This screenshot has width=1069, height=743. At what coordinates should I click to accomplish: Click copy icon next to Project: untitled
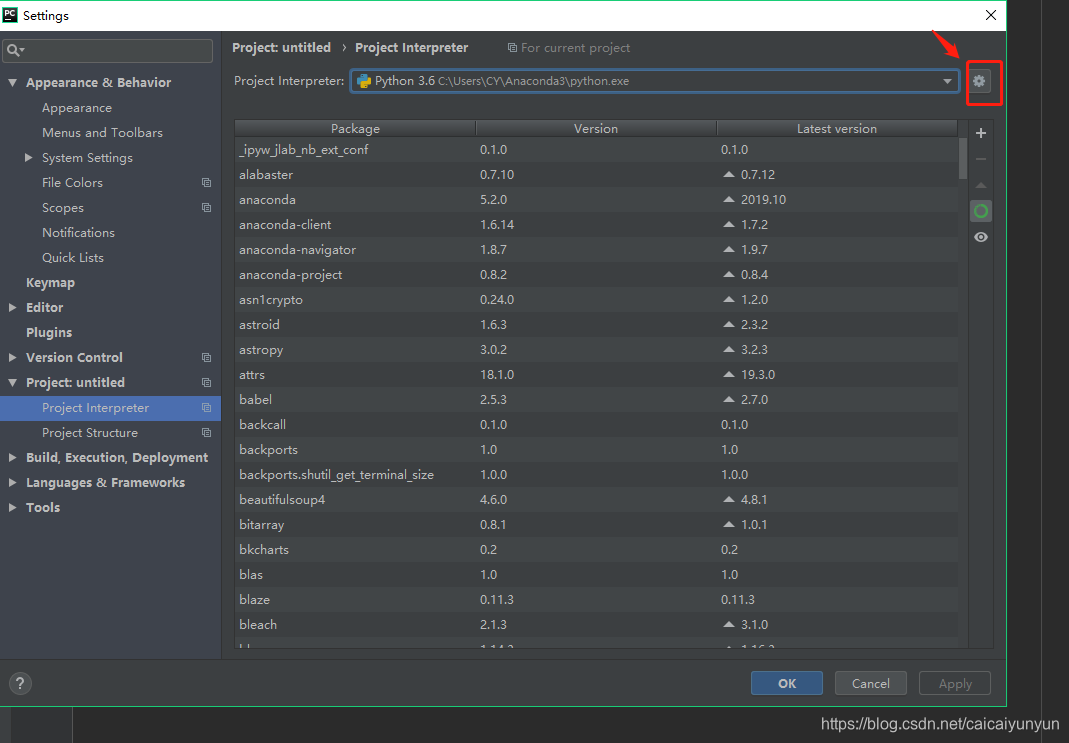click(207, 383)
